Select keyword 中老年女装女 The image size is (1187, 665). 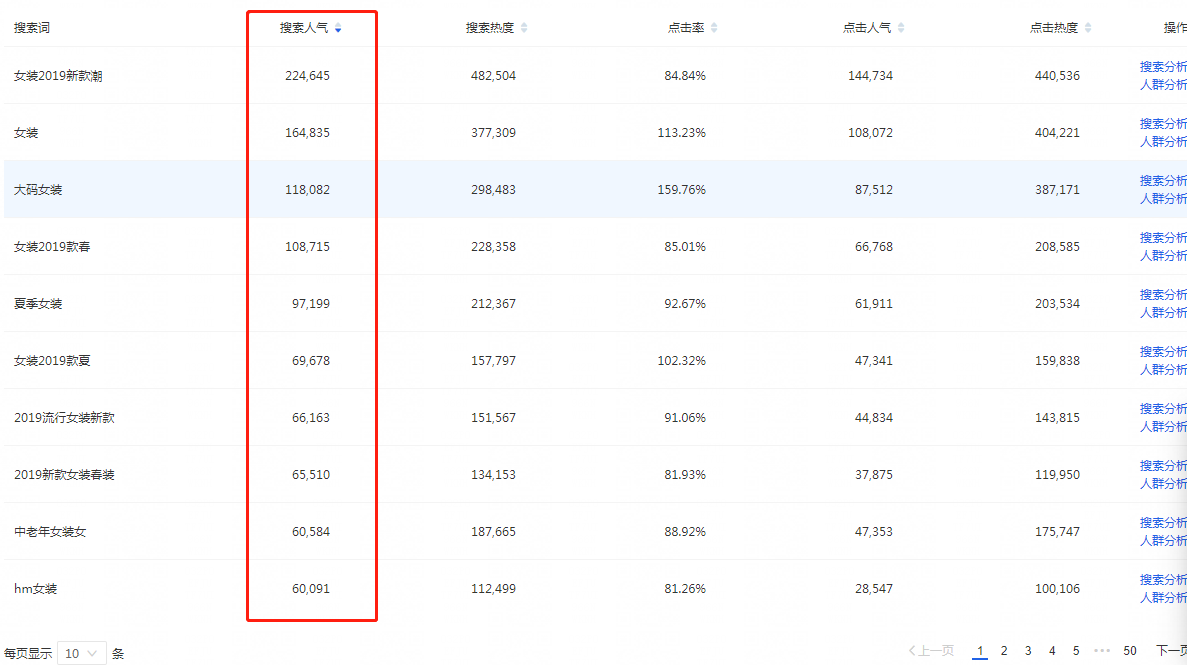[50, 532]
